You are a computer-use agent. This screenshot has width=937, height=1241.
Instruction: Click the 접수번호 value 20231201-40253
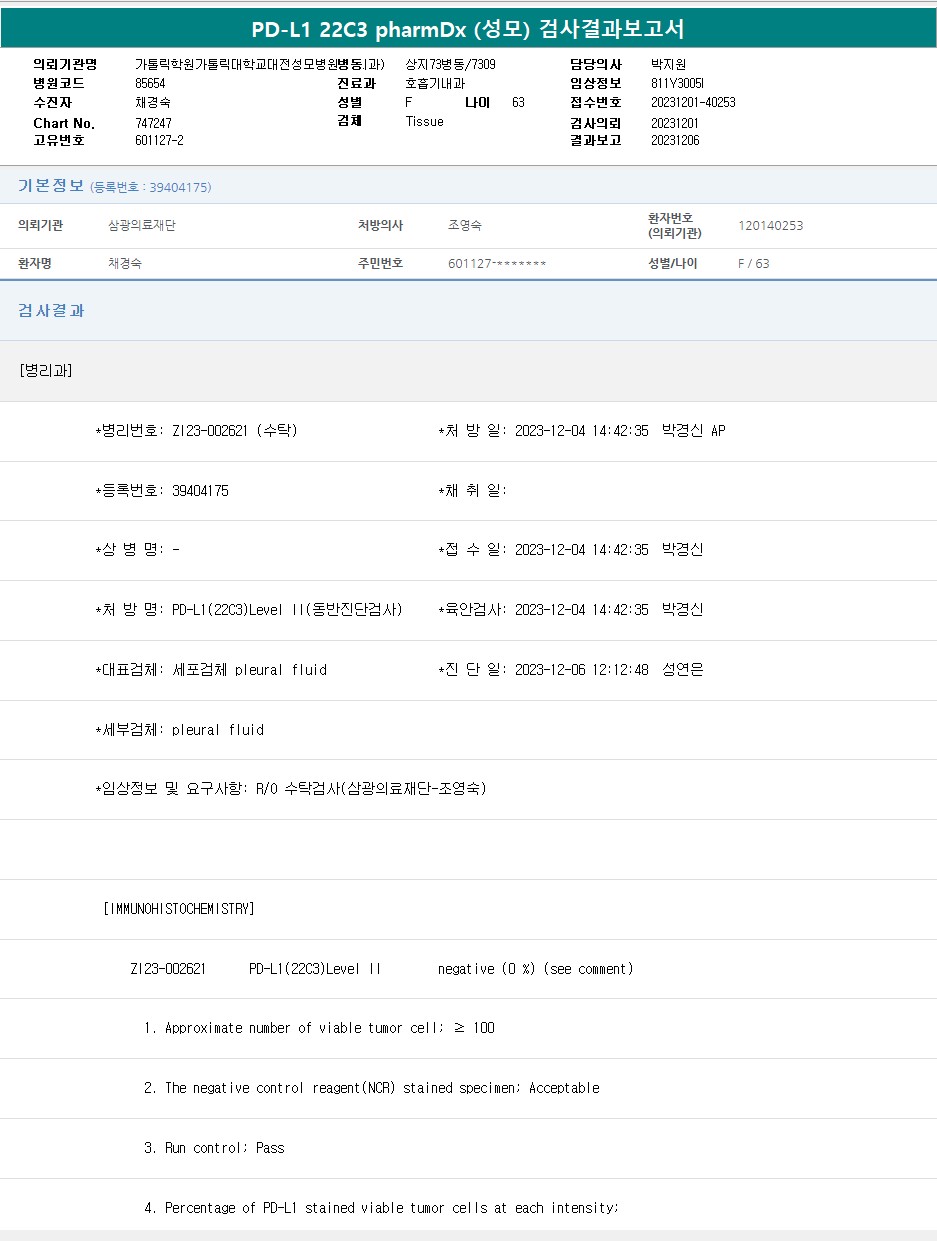coord(692,102)
